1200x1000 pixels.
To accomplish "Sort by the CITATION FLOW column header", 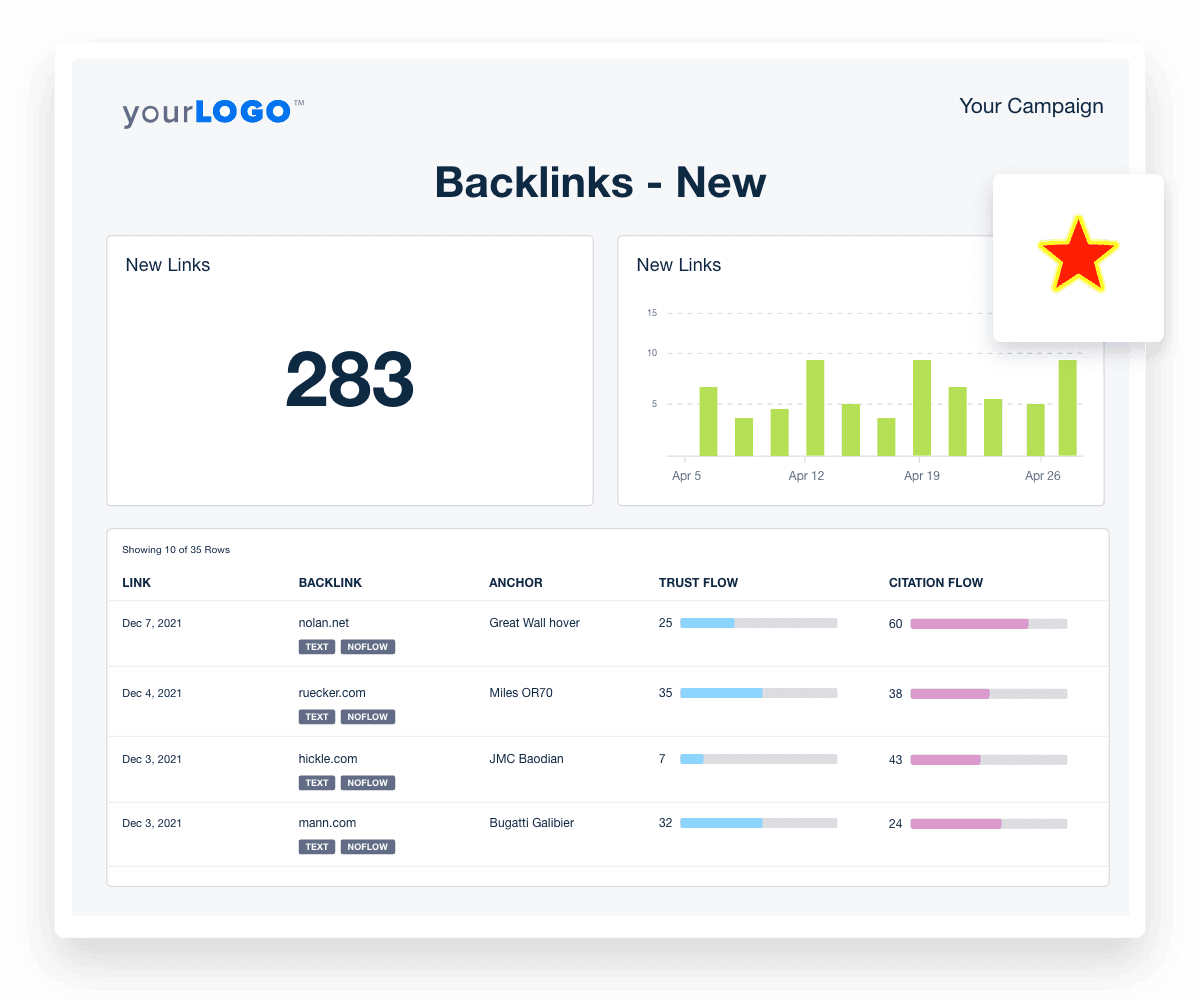I will [x=935, y=582].
